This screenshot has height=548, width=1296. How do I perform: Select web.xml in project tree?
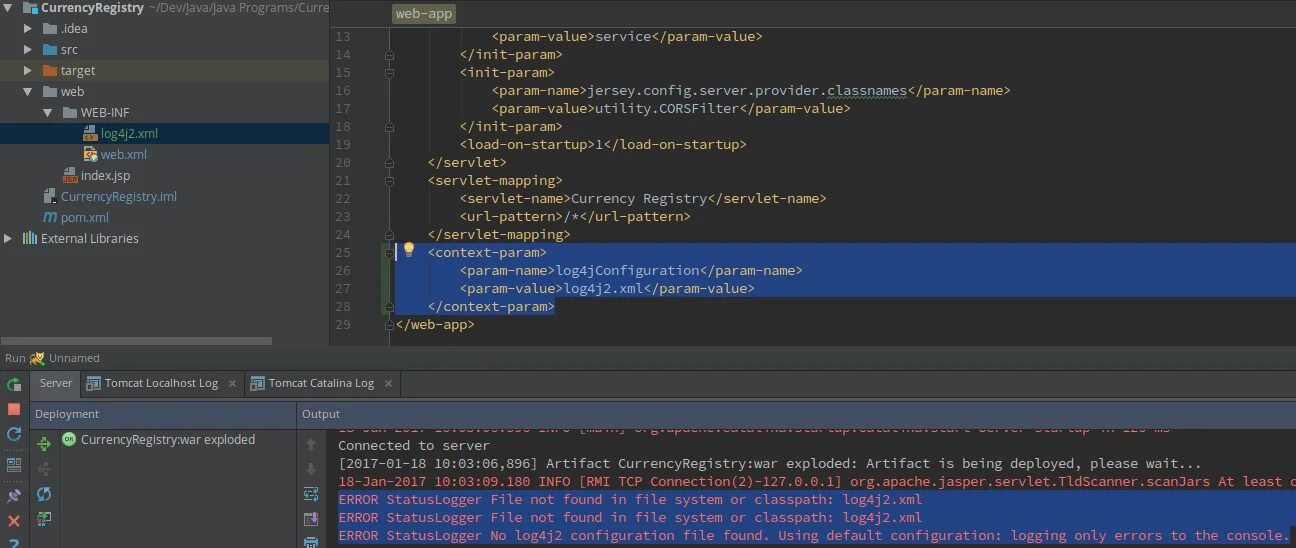(x=124, y=154)
